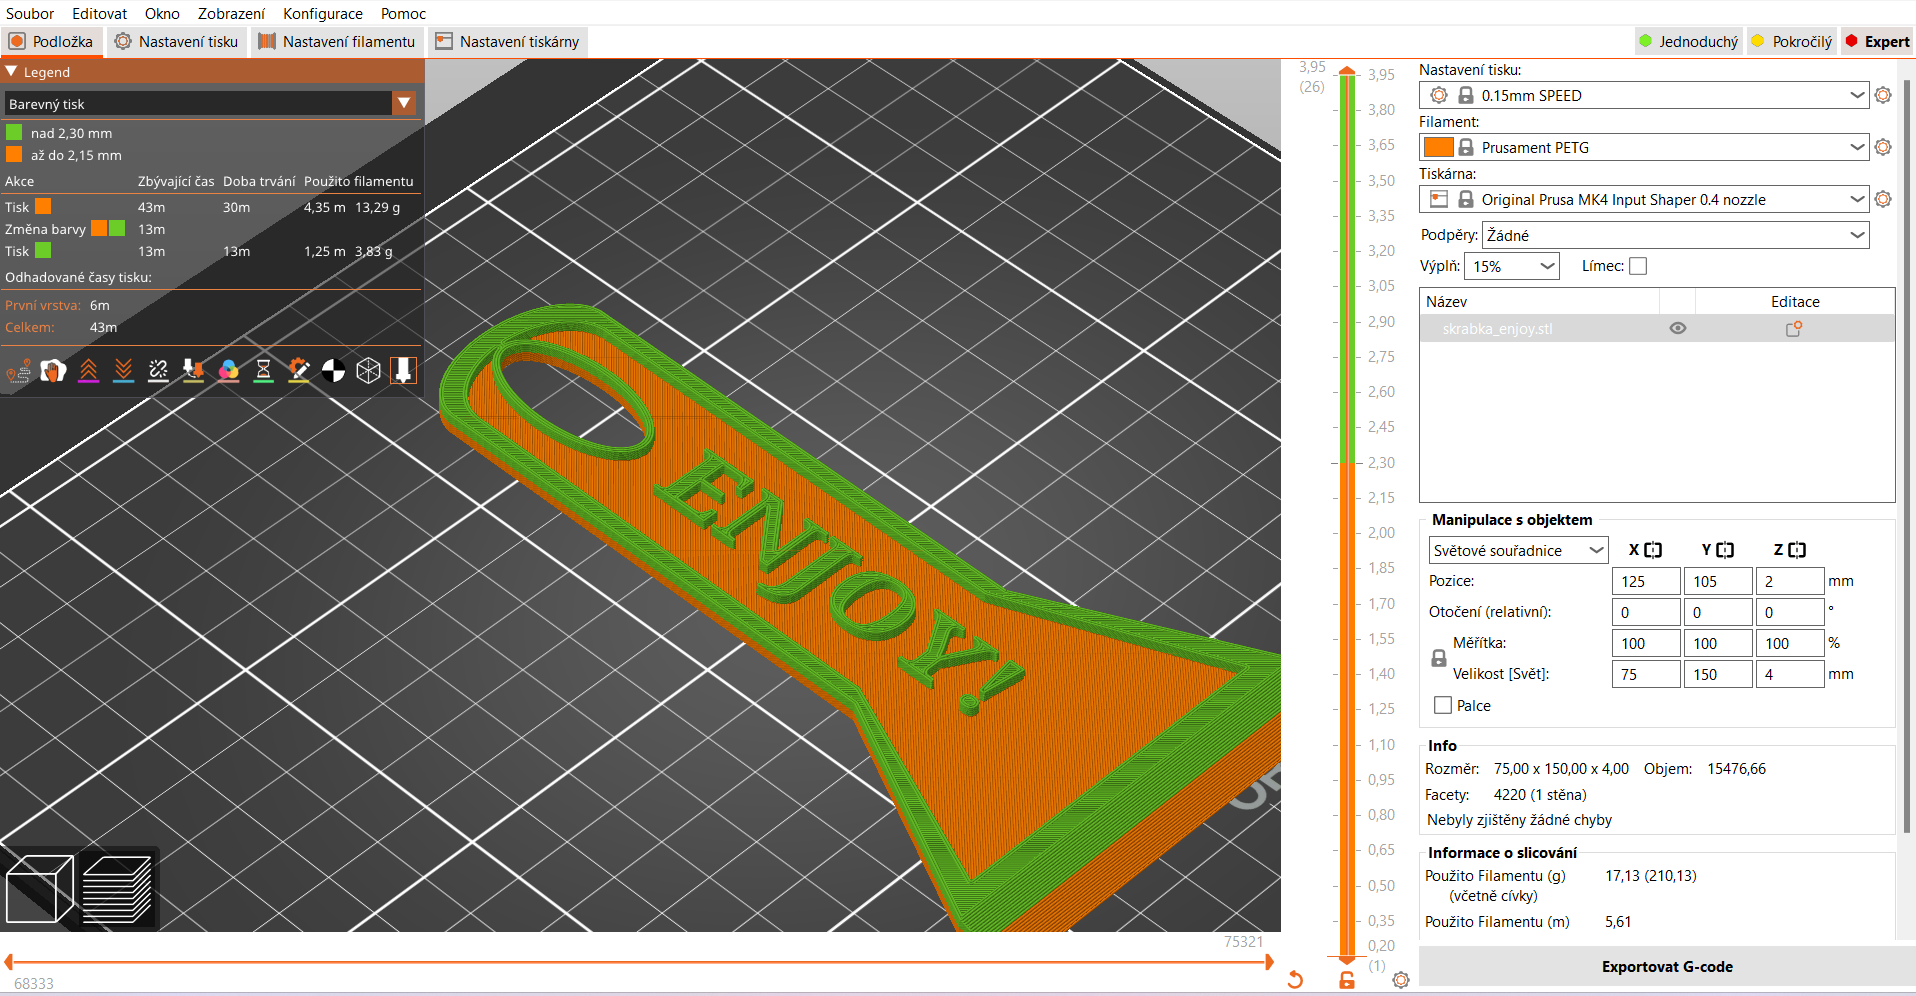
Task: Toggle travel moves visibility icon in legend
Action: click(18, 371)
